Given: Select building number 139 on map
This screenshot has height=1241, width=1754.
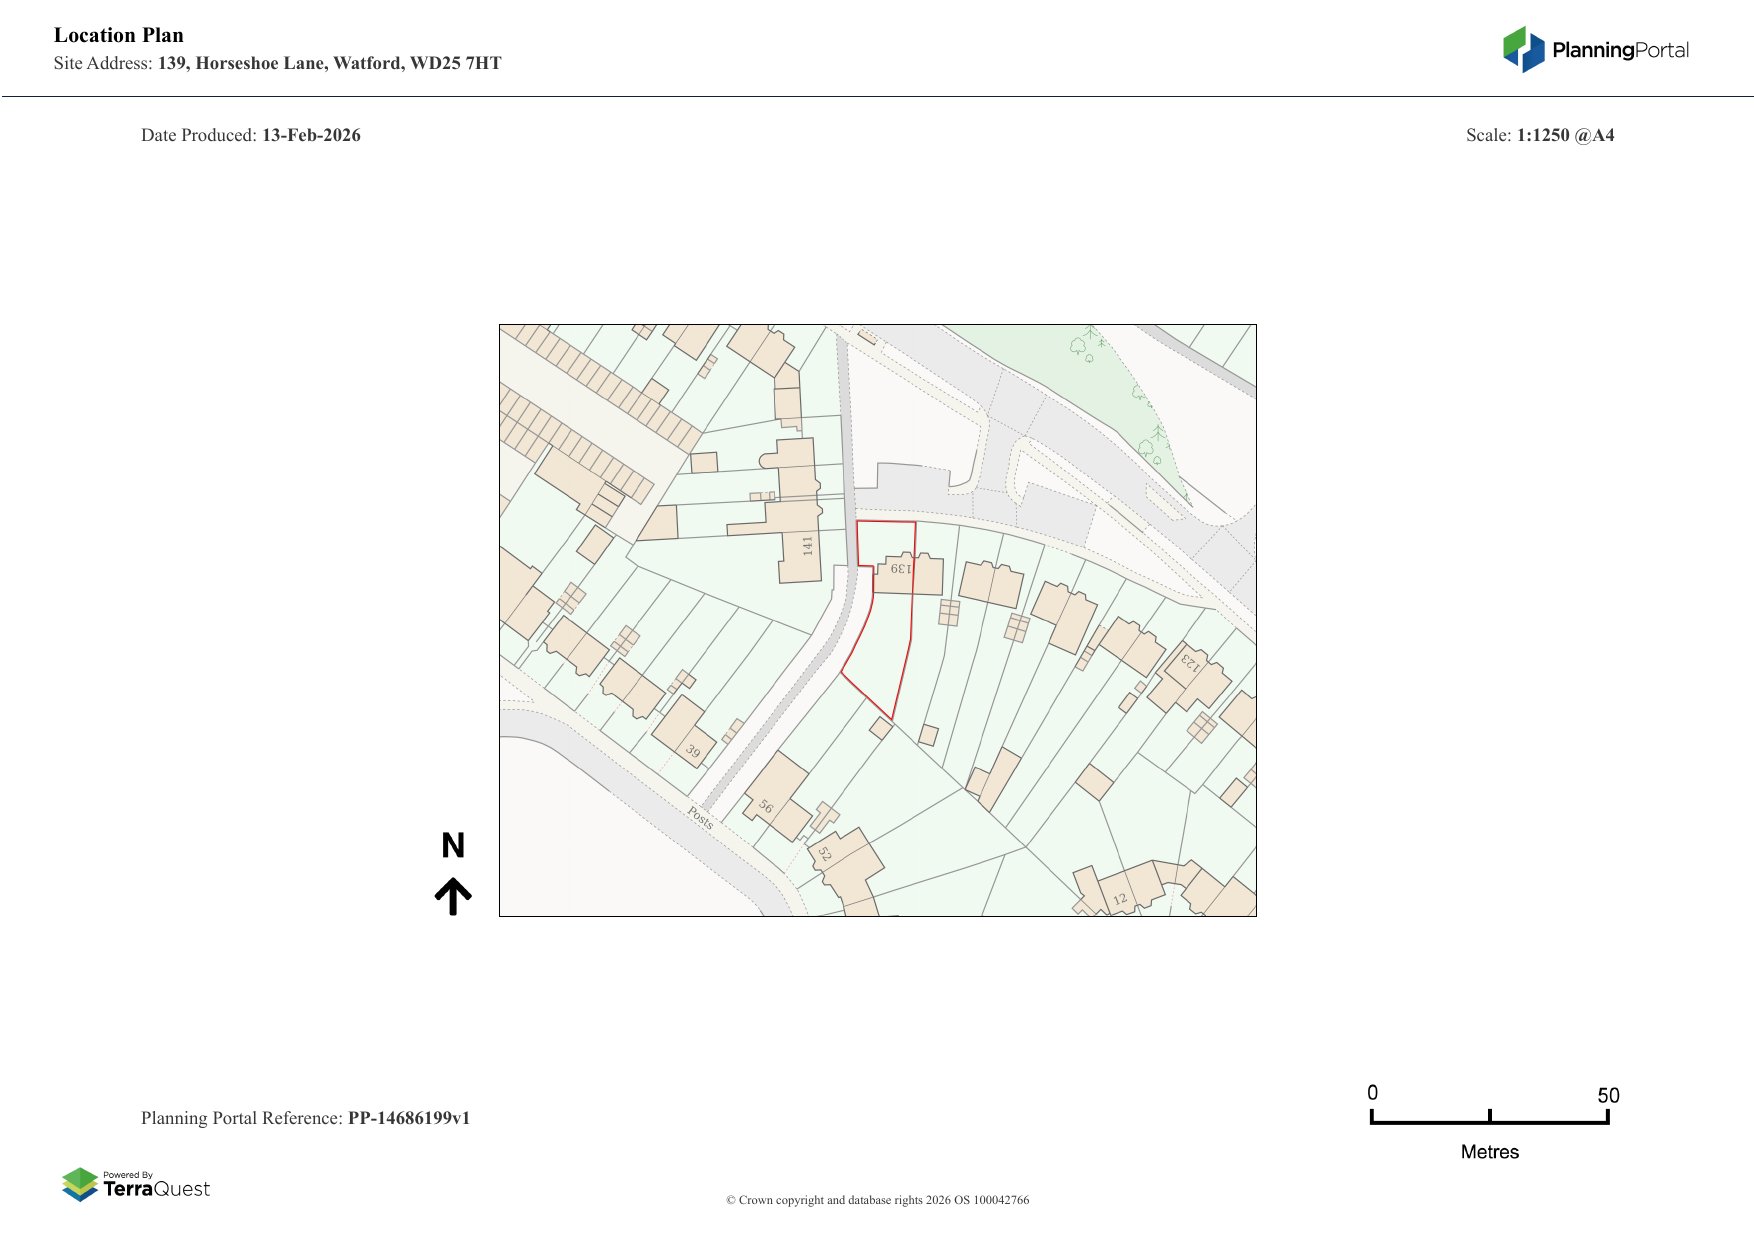Looking at the screenshot, I should pyautogui.click(x=901, y=569).
